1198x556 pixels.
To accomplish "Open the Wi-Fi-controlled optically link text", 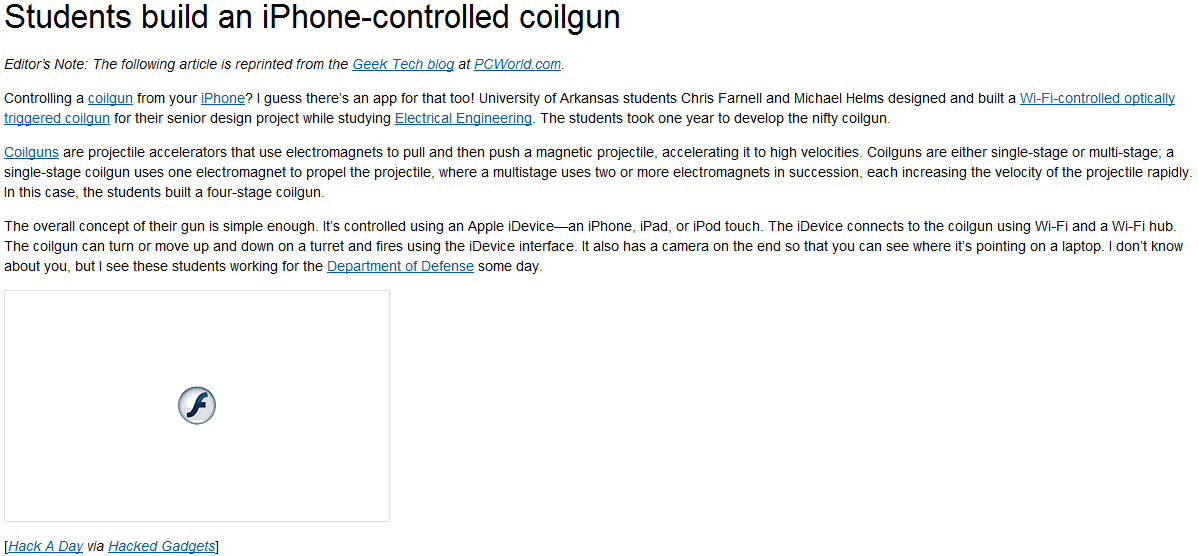I will [1097, 98].
